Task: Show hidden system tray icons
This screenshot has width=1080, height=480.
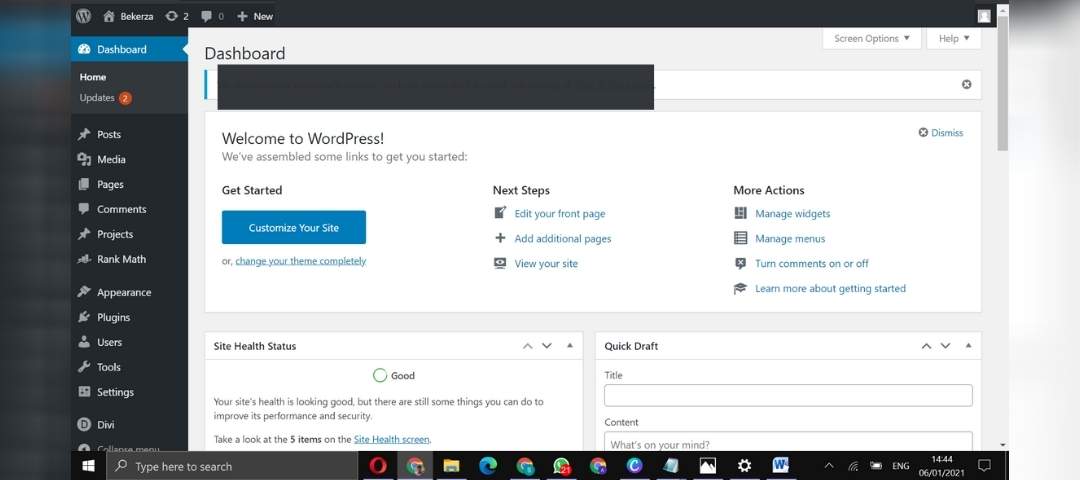Action: click(x=829, y=466)
